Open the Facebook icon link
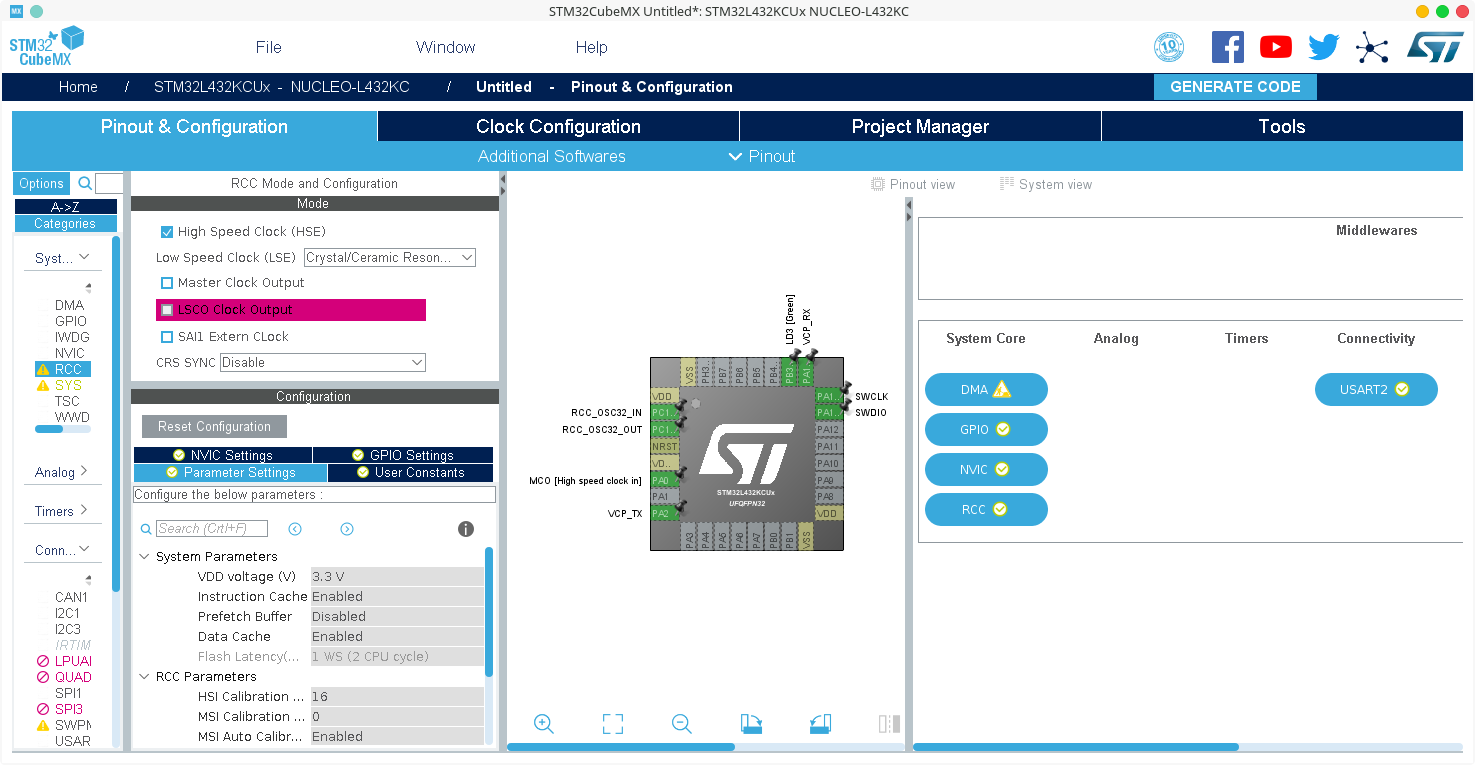The height and width of the screenshot is (765, 1475). point(1227,47)
